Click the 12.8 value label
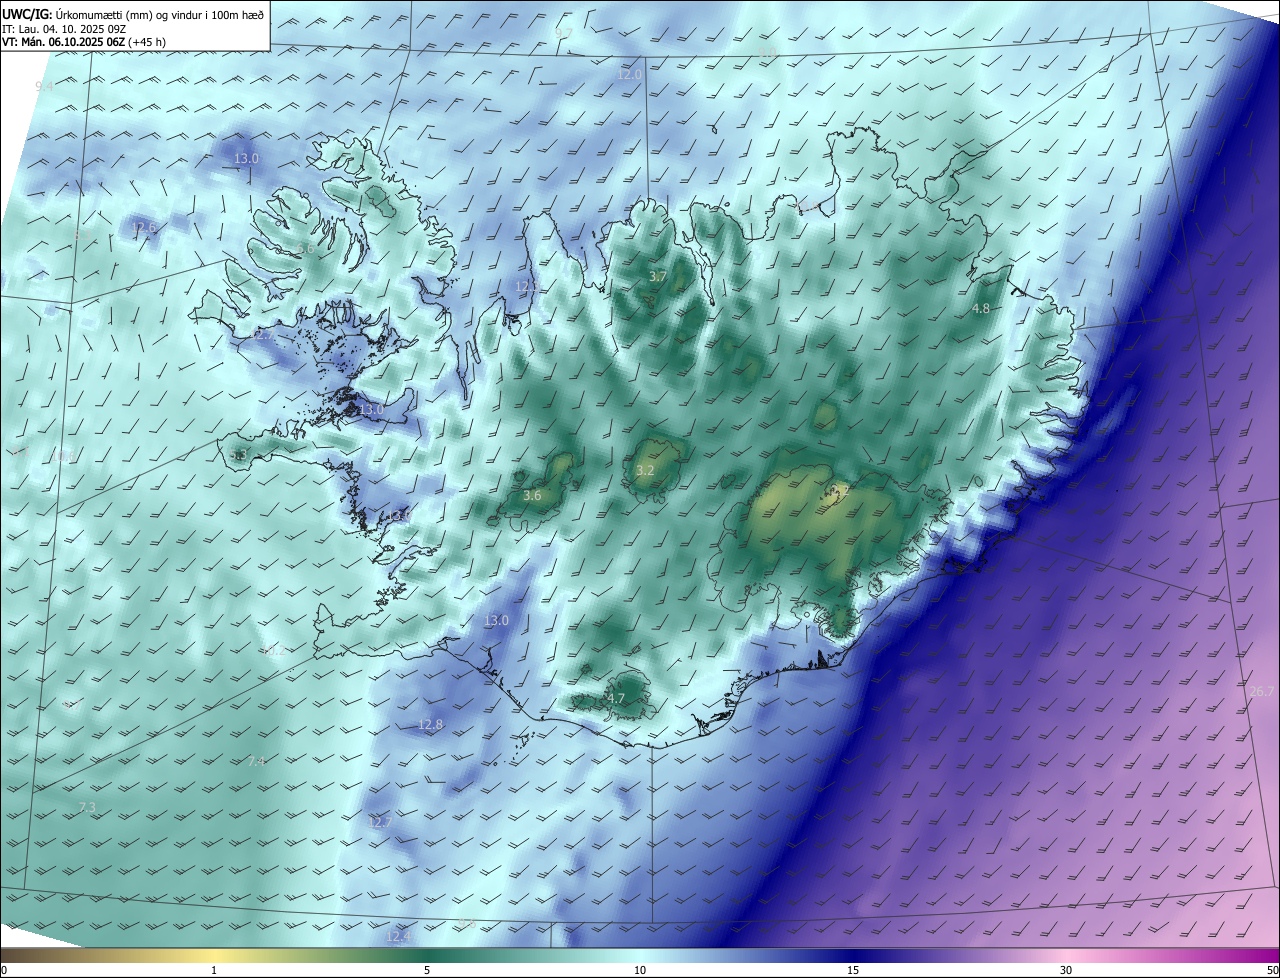 coord(430,724)
